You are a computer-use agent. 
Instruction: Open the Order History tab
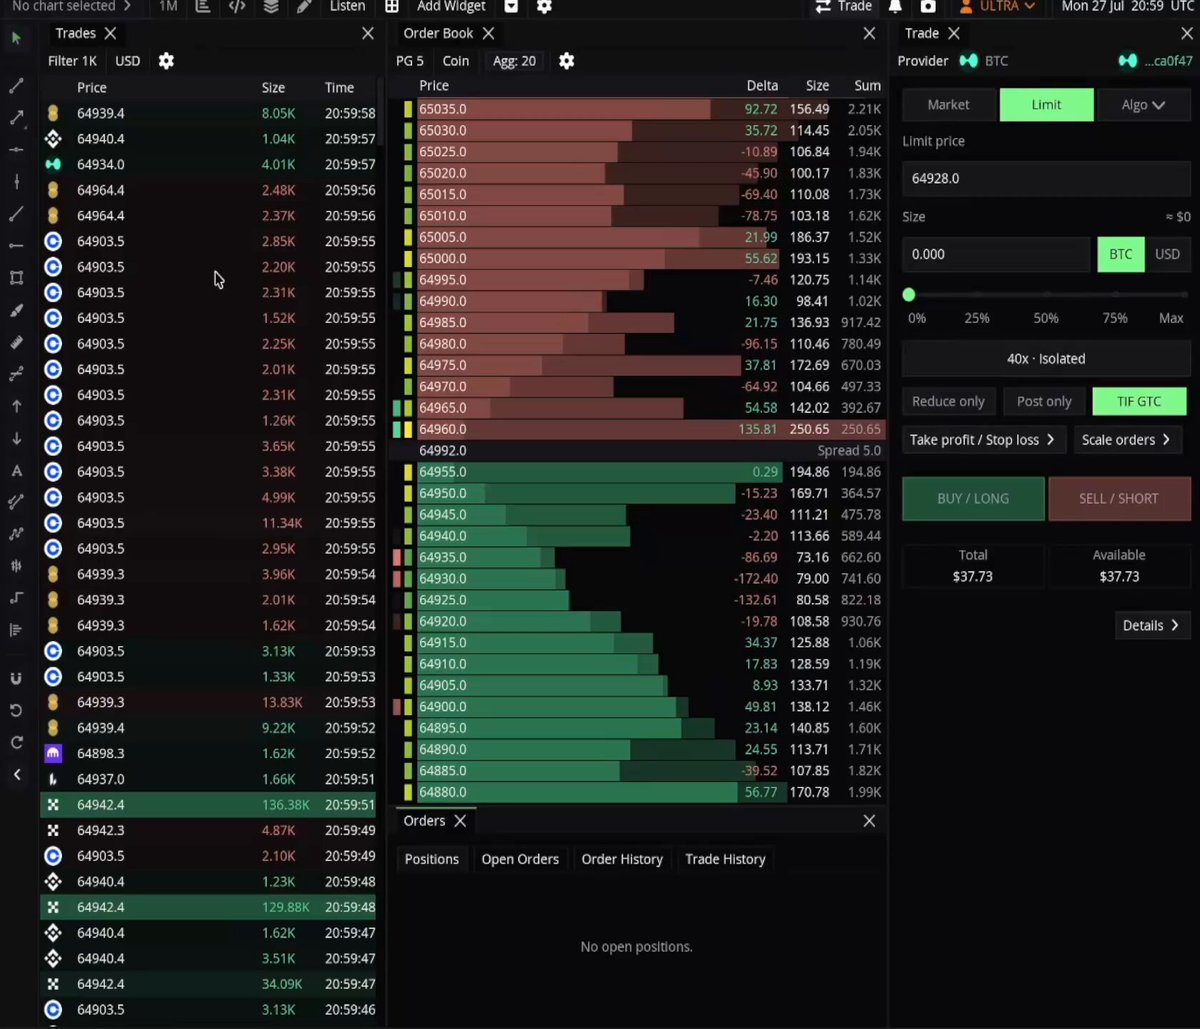pyautogui.click(x=622, y=859)
